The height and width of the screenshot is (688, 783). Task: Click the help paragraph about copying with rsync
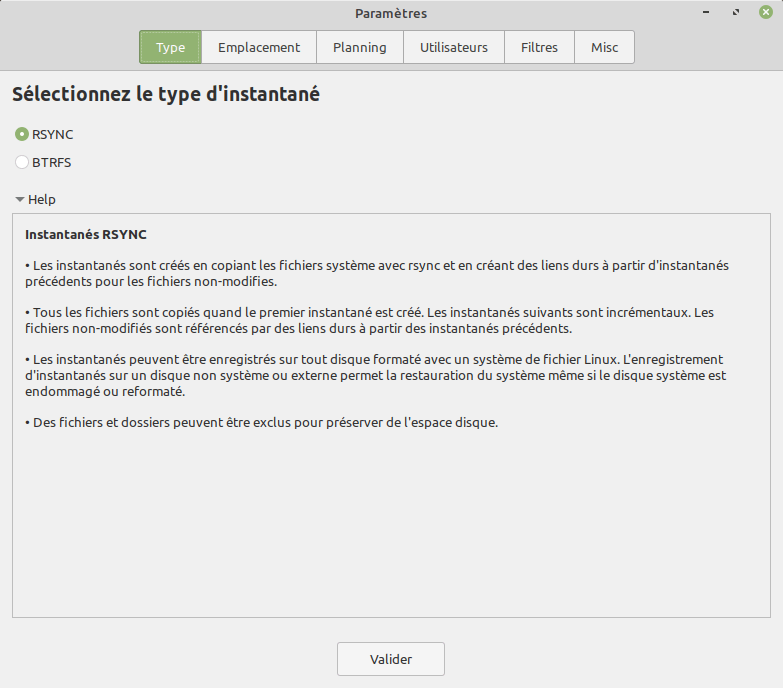click(376, 273)
